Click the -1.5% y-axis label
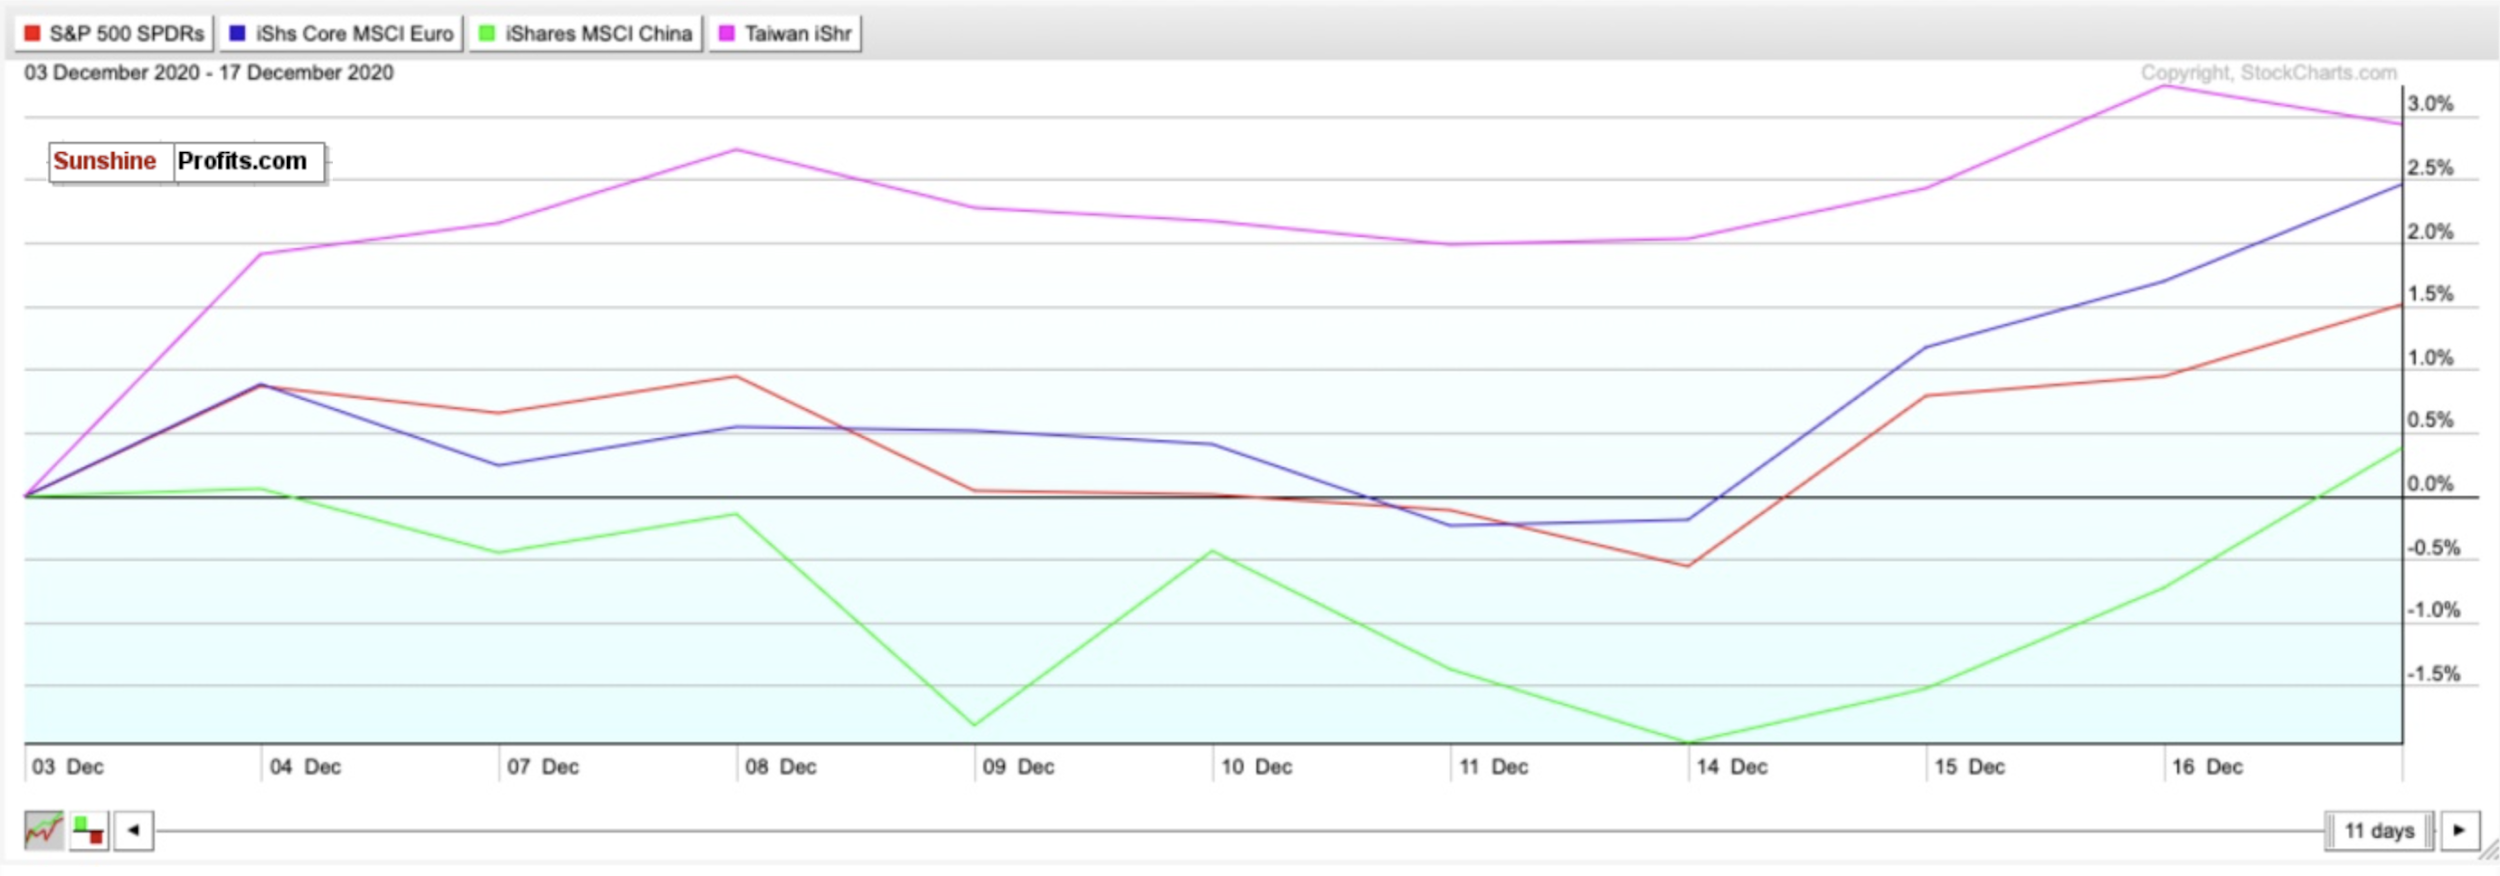The image size is (2500, 876). 2433,674
